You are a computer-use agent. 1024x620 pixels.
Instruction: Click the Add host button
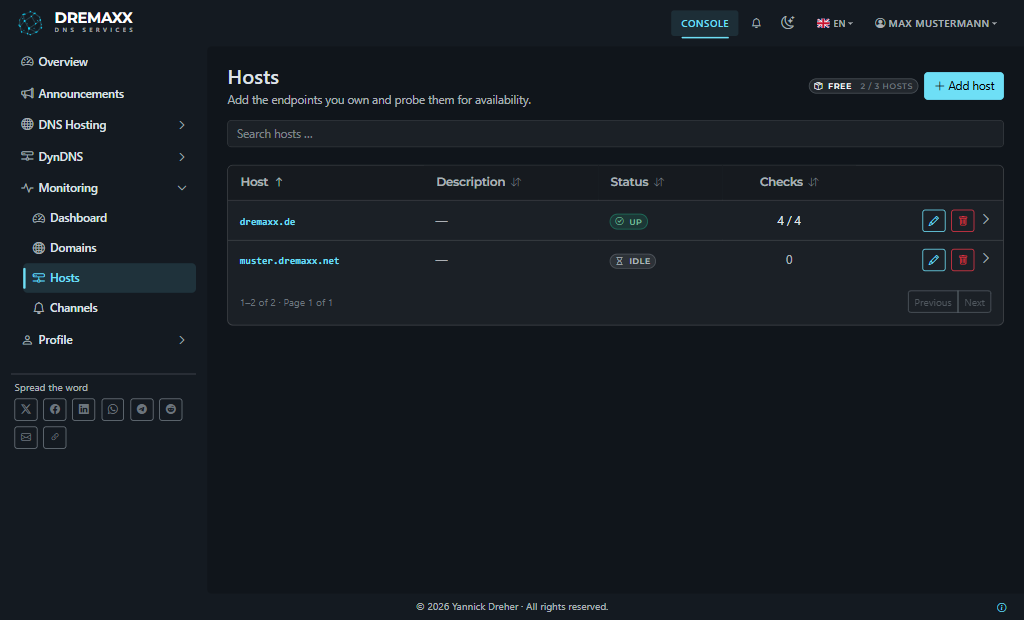(x=963, y=86)
